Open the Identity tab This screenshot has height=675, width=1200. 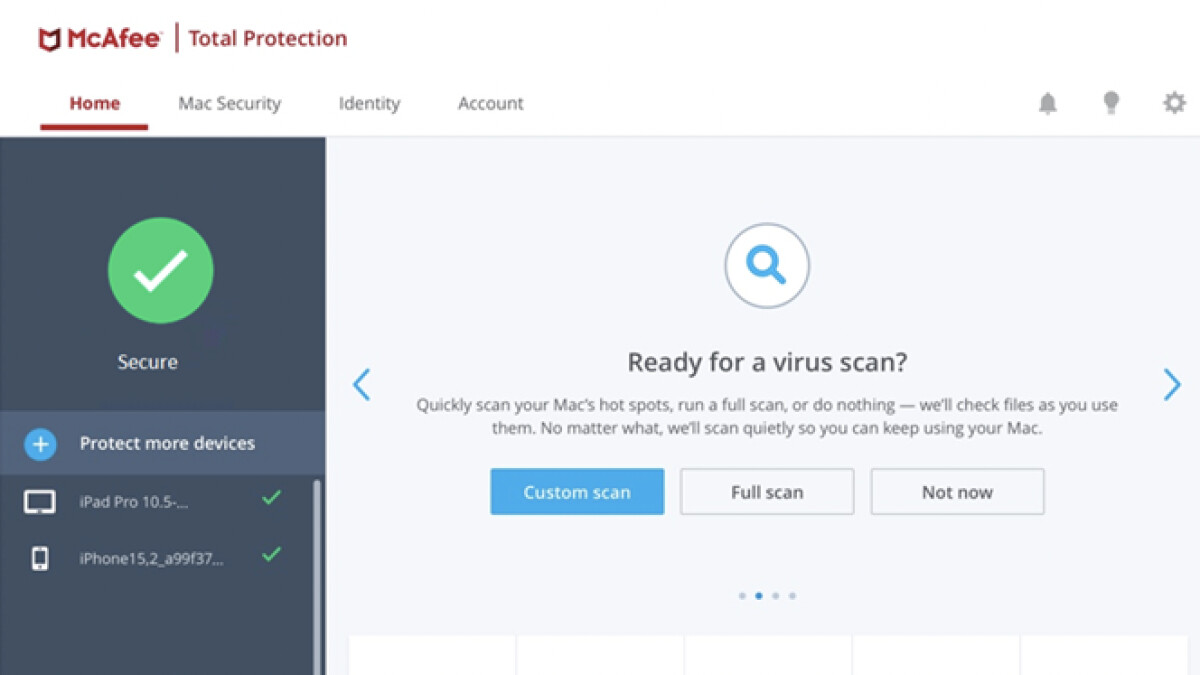coord(369,103)
